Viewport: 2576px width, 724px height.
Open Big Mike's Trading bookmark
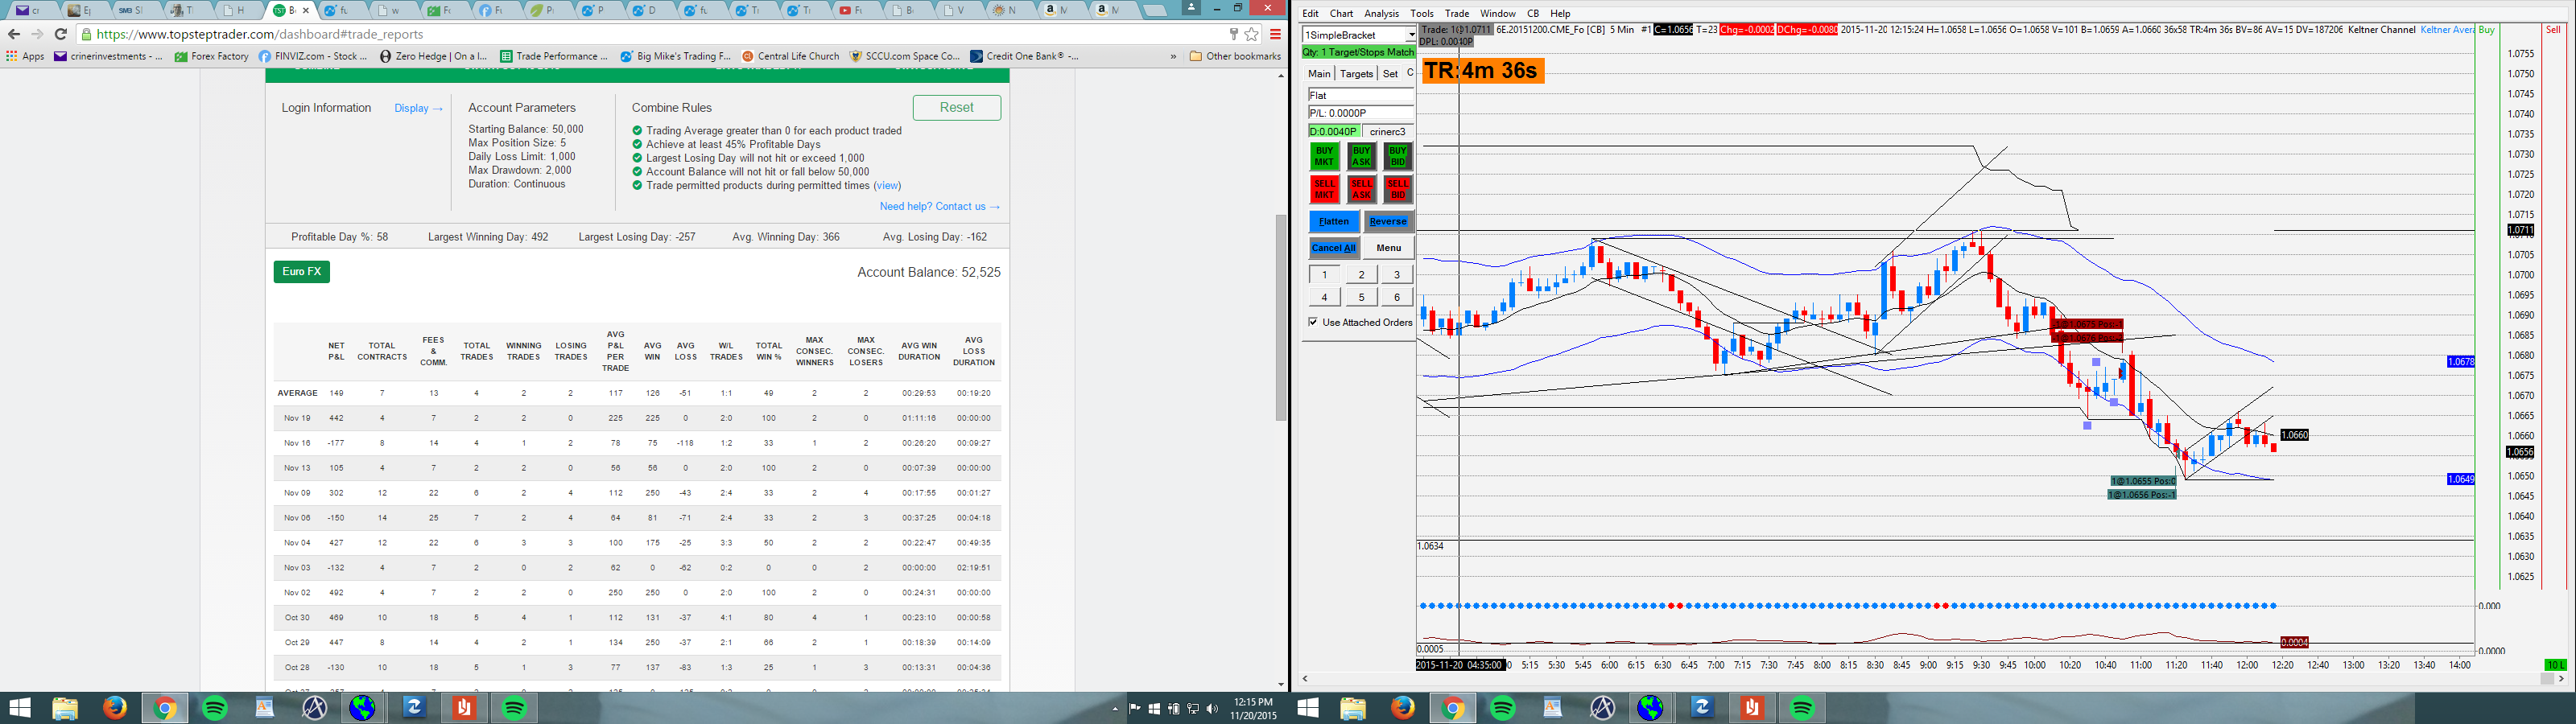676,56
